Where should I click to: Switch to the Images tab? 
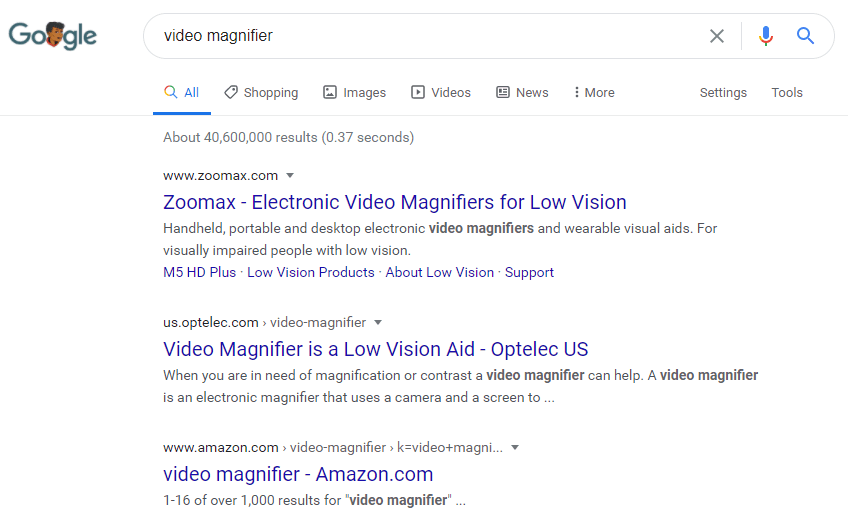click(x=355, y=92)
